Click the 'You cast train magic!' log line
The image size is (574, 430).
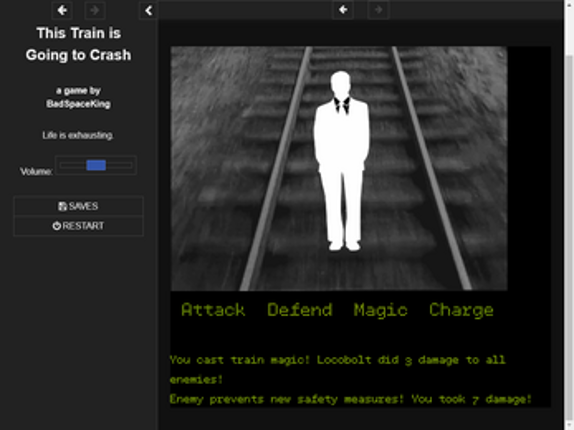click(338, 370)
